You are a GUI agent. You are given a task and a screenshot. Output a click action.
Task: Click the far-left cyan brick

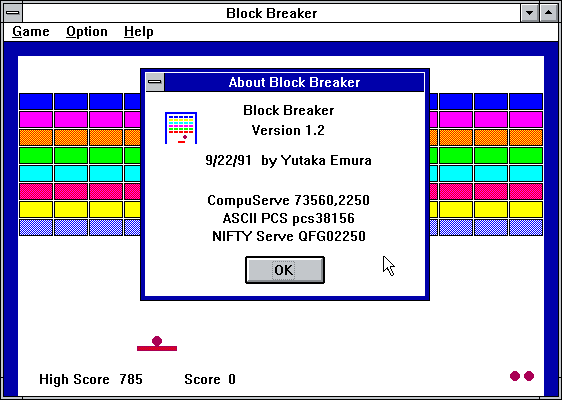[36, 173]
